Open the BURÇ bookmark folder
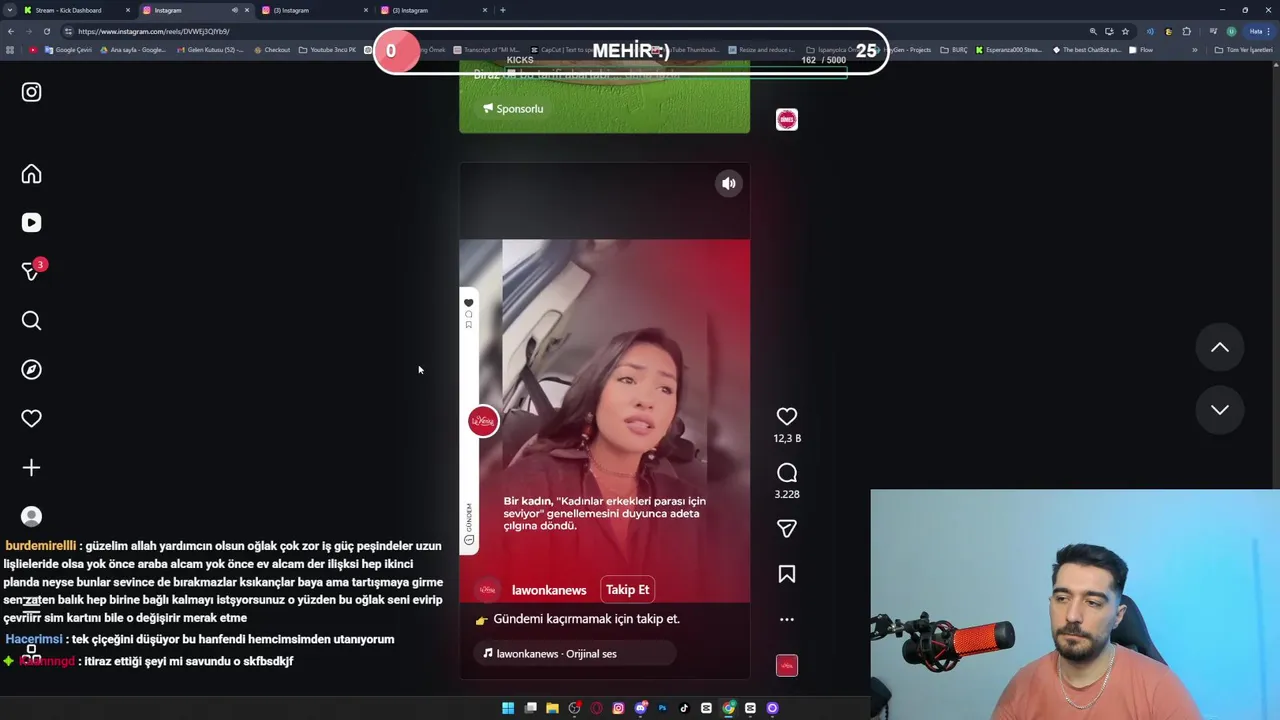1280x720 pixels. coord(954,50)
